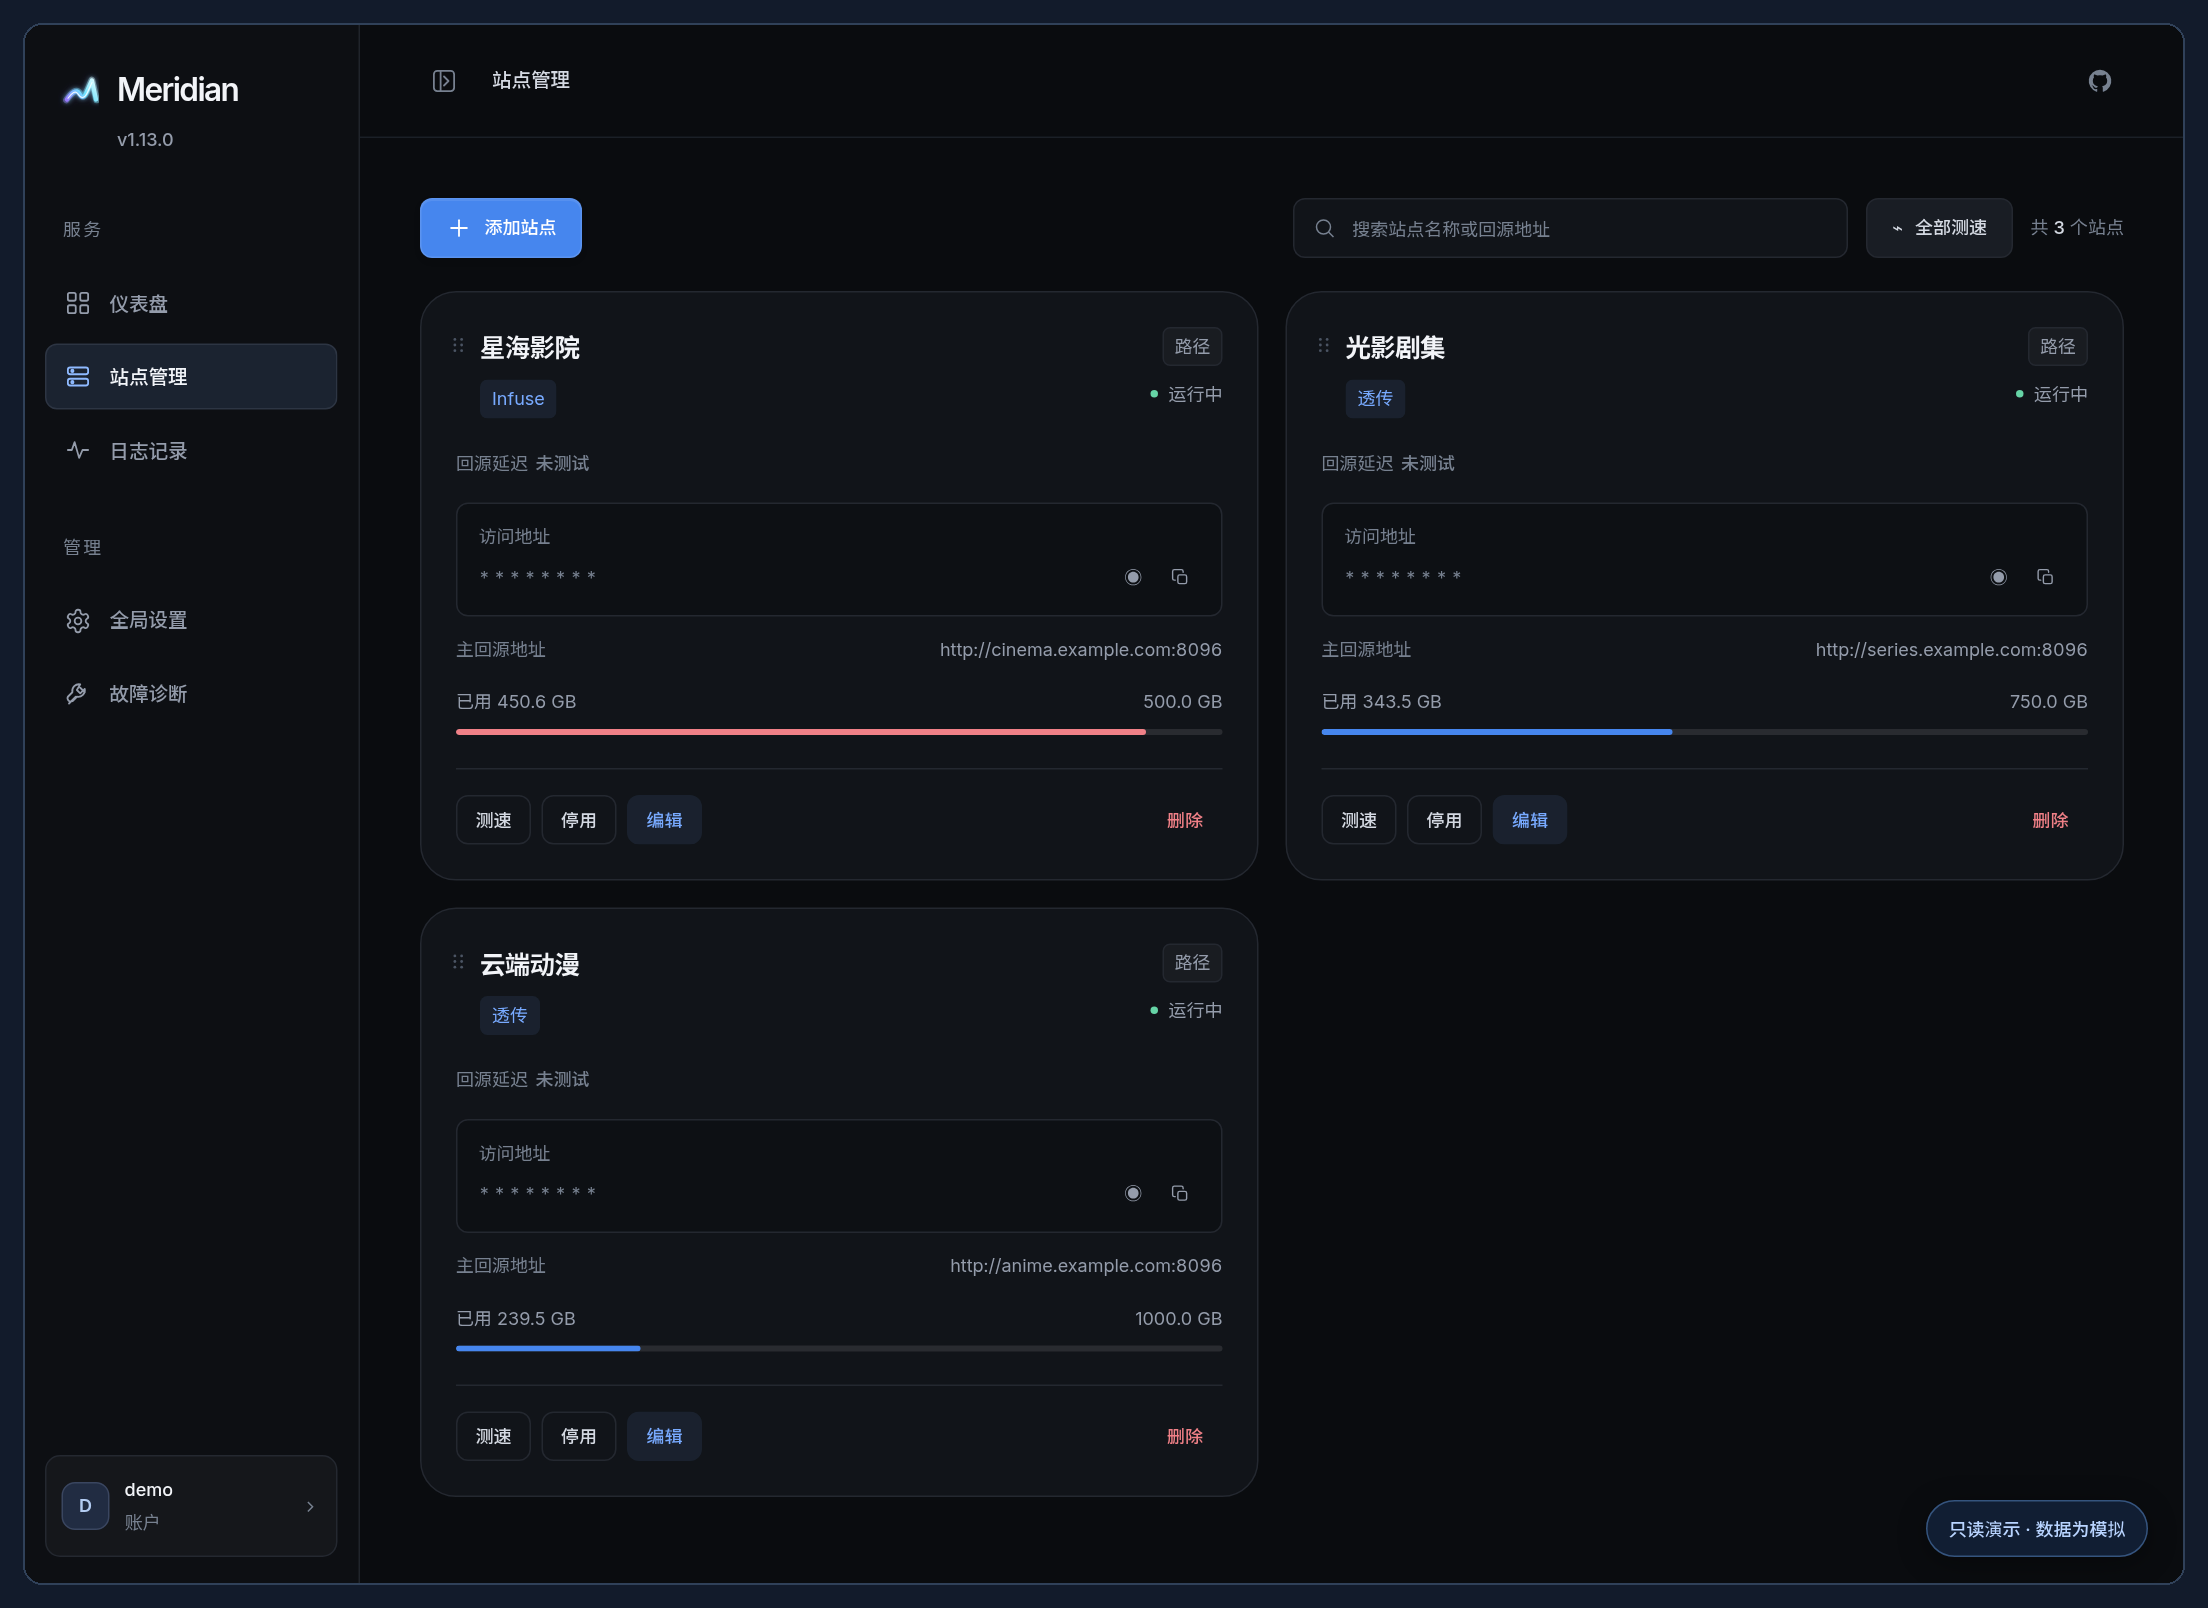Edit the 星海影院 site with 编辑

(664, 820)
